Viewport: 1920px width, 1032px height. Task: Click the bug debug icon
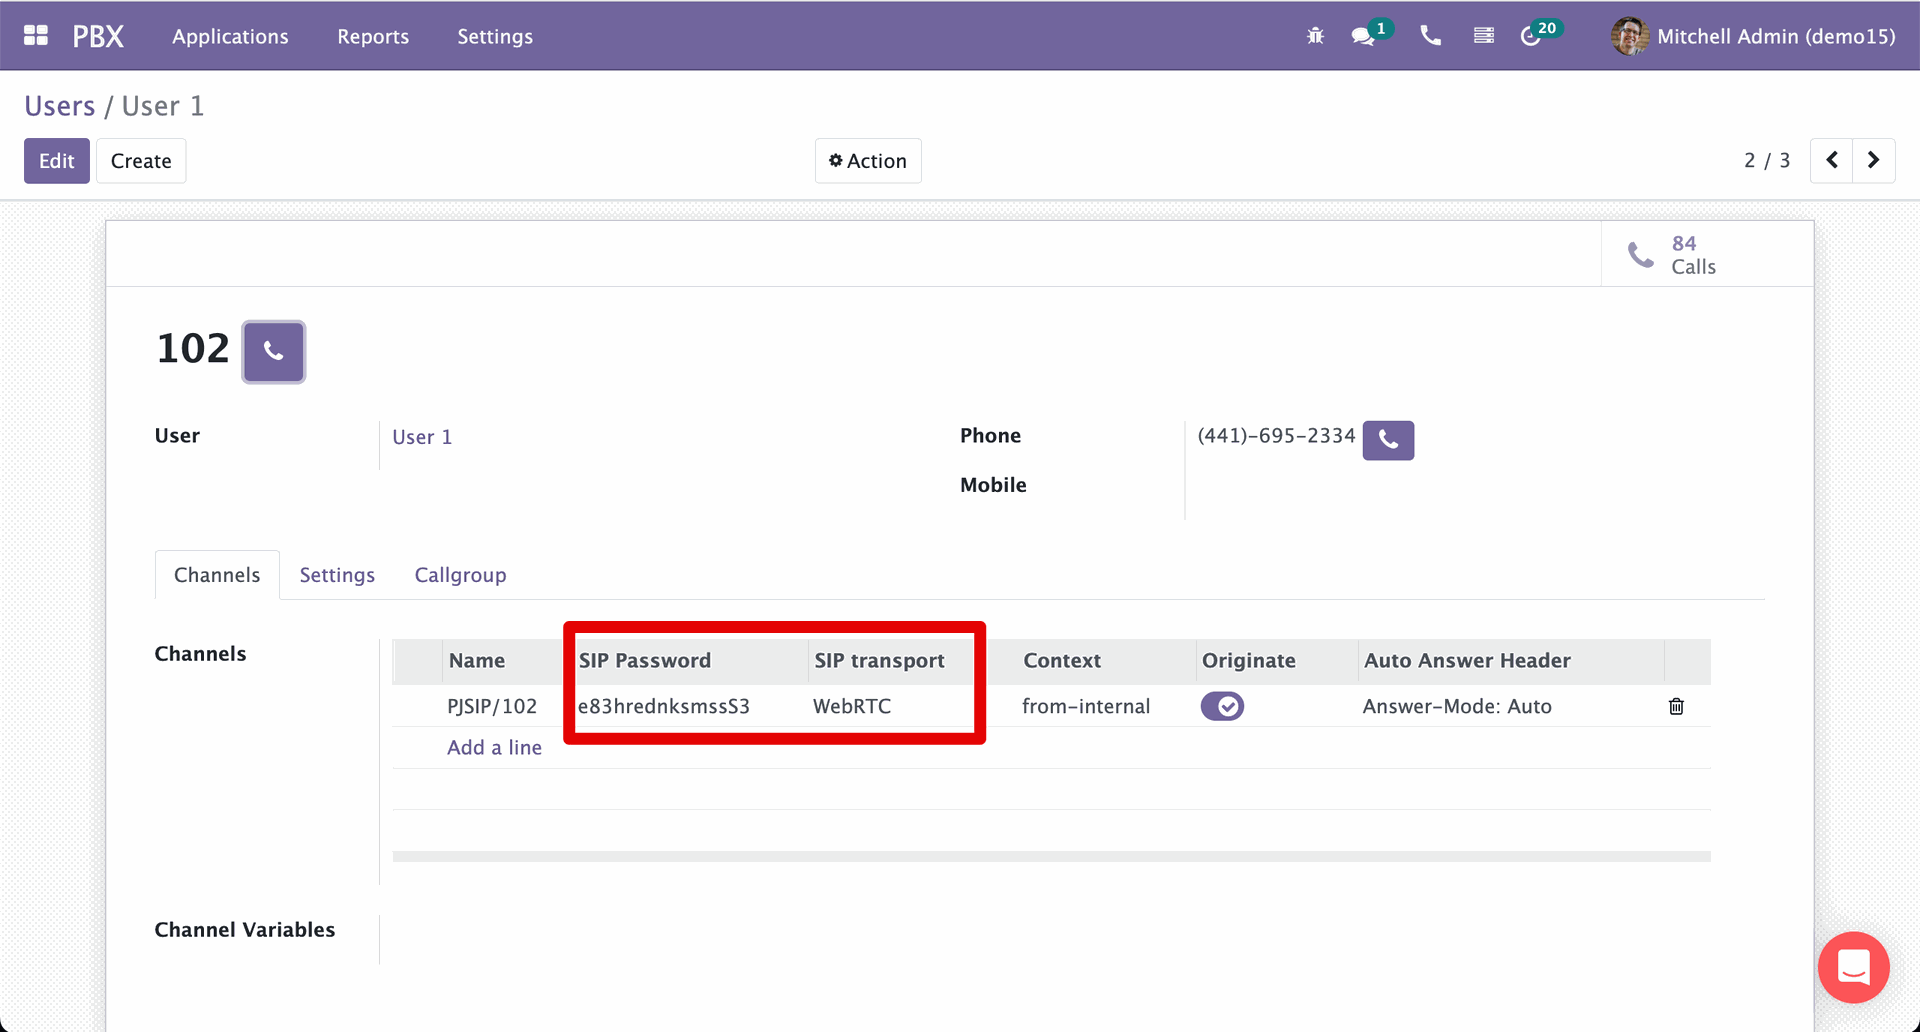(1315, 36)
